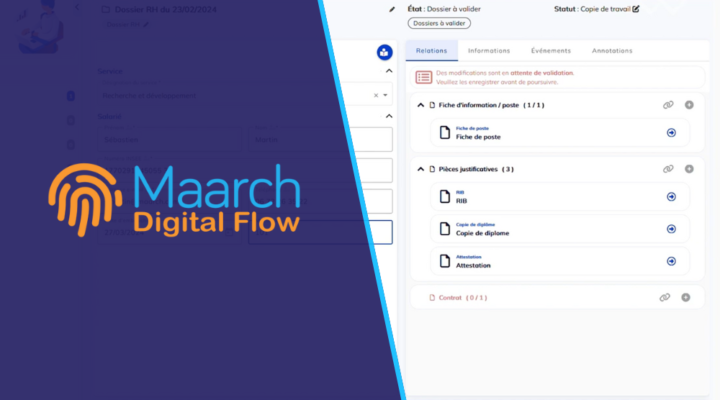Add a document to Fiche d'information / poste
Viewport: 720px width, 400px height.
click(x=688, y=104)
